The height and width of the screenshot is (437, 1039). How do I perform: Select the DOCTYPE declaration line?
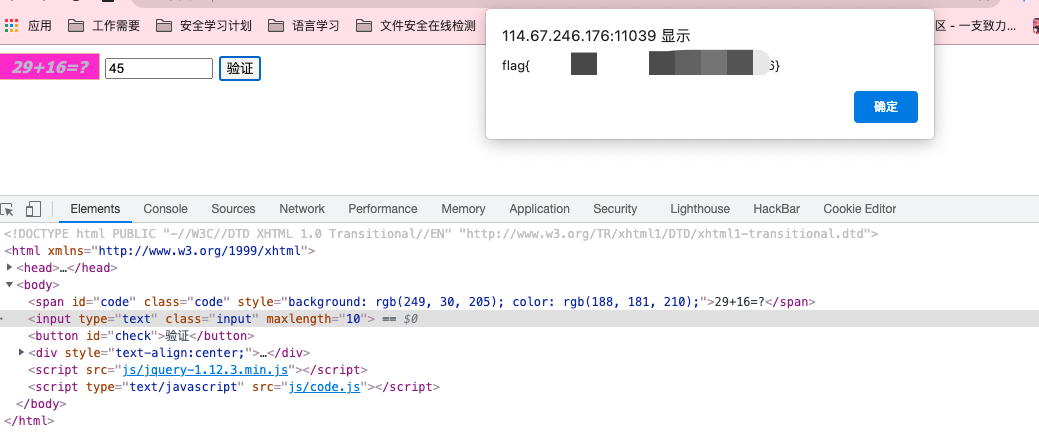[441, 234]
